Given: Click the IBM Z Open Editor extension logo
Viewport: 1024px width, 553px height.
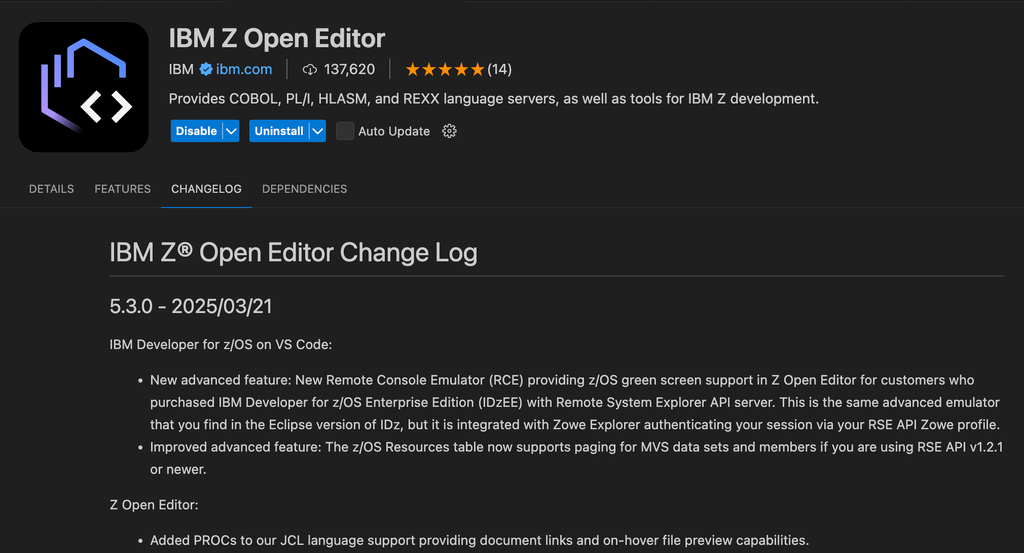Looking at the screenshot, I should tap(84, 87).
